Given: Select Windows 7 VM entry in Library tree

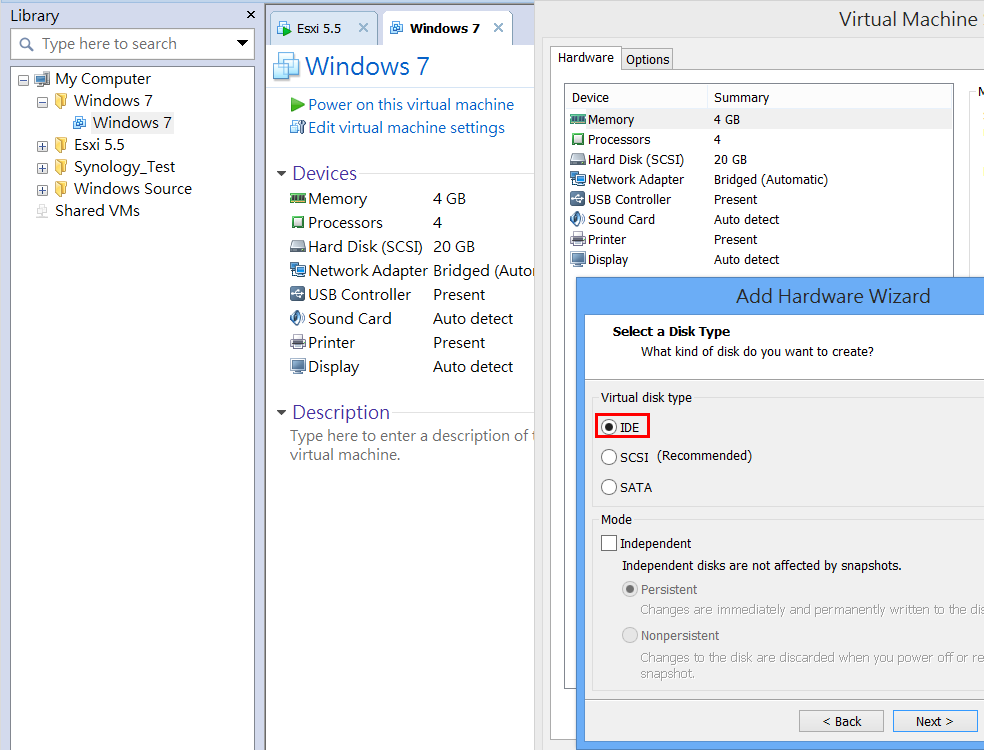Looking at the screenshot, I should (132, 122).
